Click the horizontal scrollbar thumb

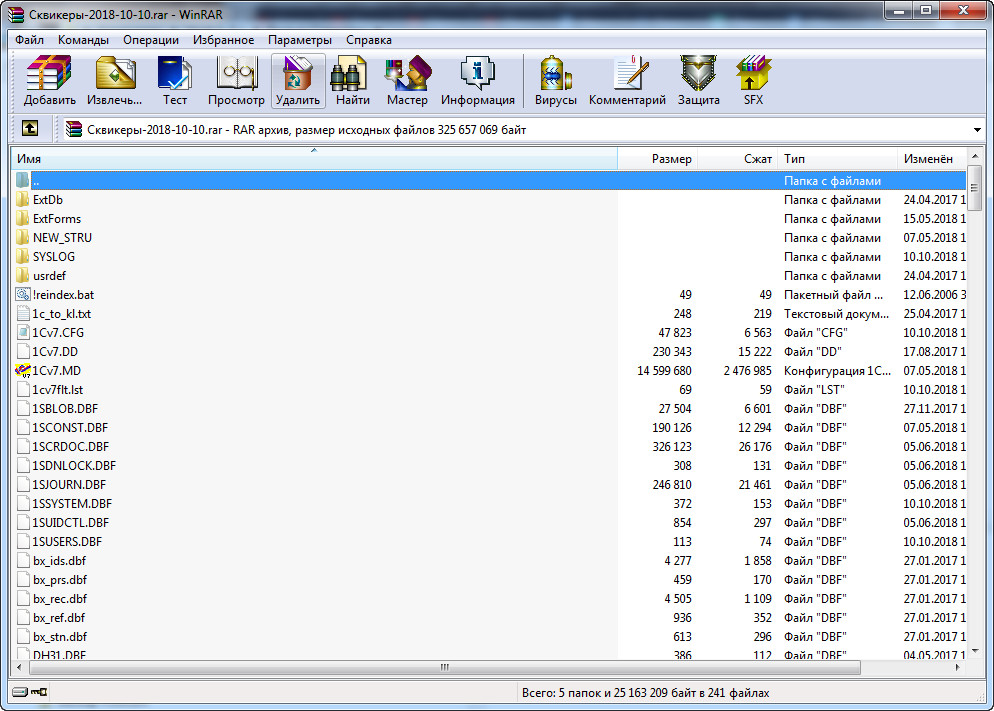[444, 667]
